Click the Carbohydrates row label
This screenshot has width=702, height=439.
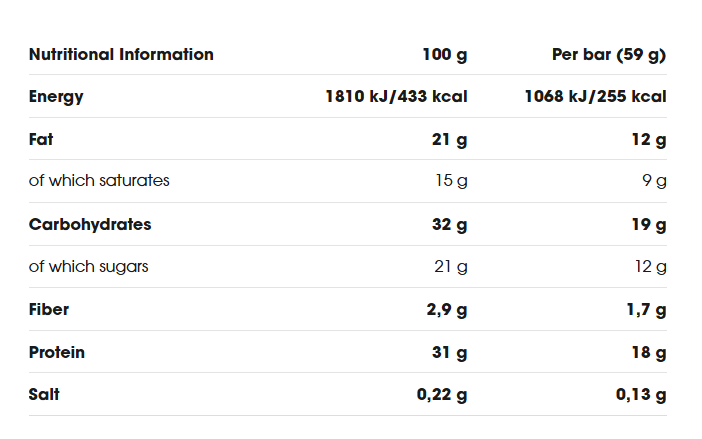click(90, 224)
